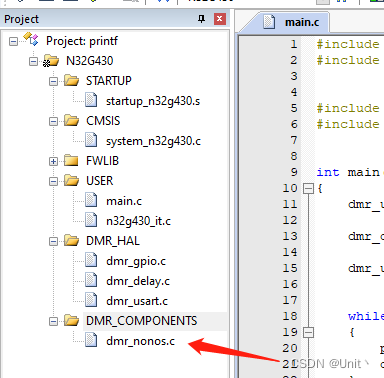Open startup_n32g430.s from the tree
This screenshot has height=378, width=384.
click(x=153, y=101)
